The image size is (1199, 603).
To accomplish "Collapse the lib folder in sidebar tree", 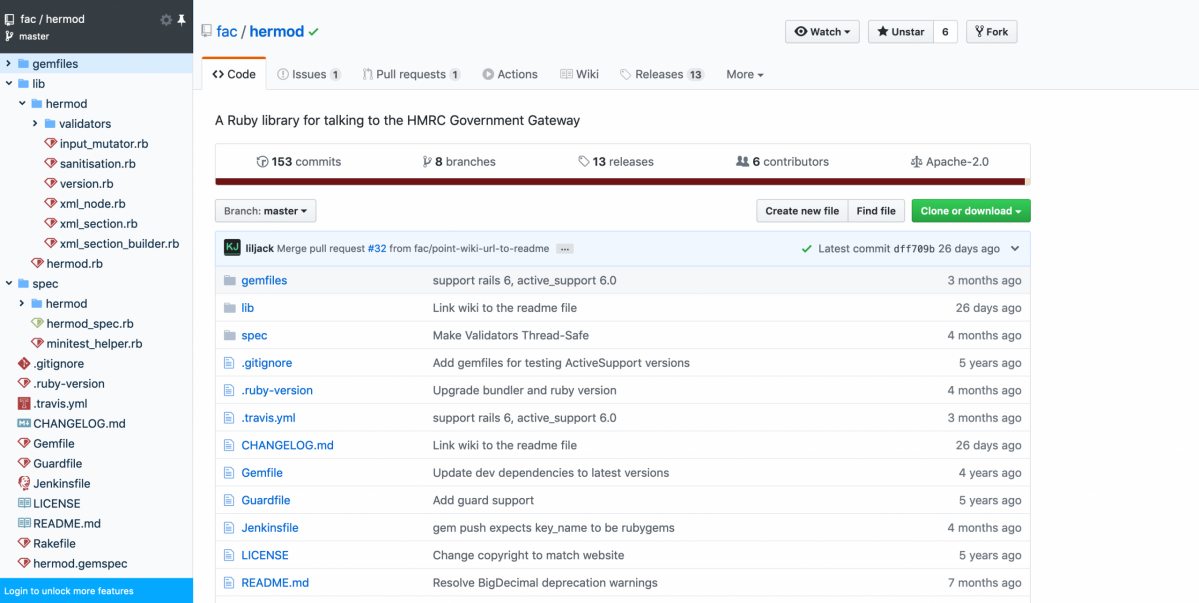I will coord(9,84).
